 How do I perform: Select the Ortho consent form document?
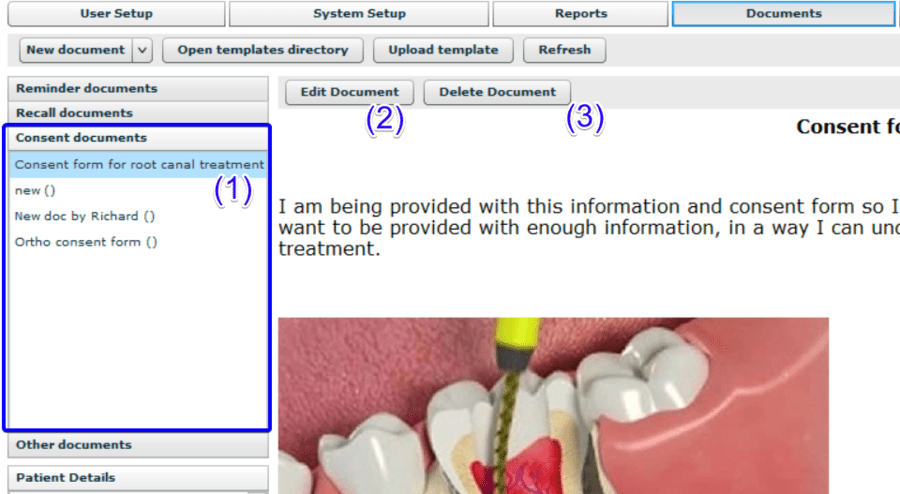(86, 242)
